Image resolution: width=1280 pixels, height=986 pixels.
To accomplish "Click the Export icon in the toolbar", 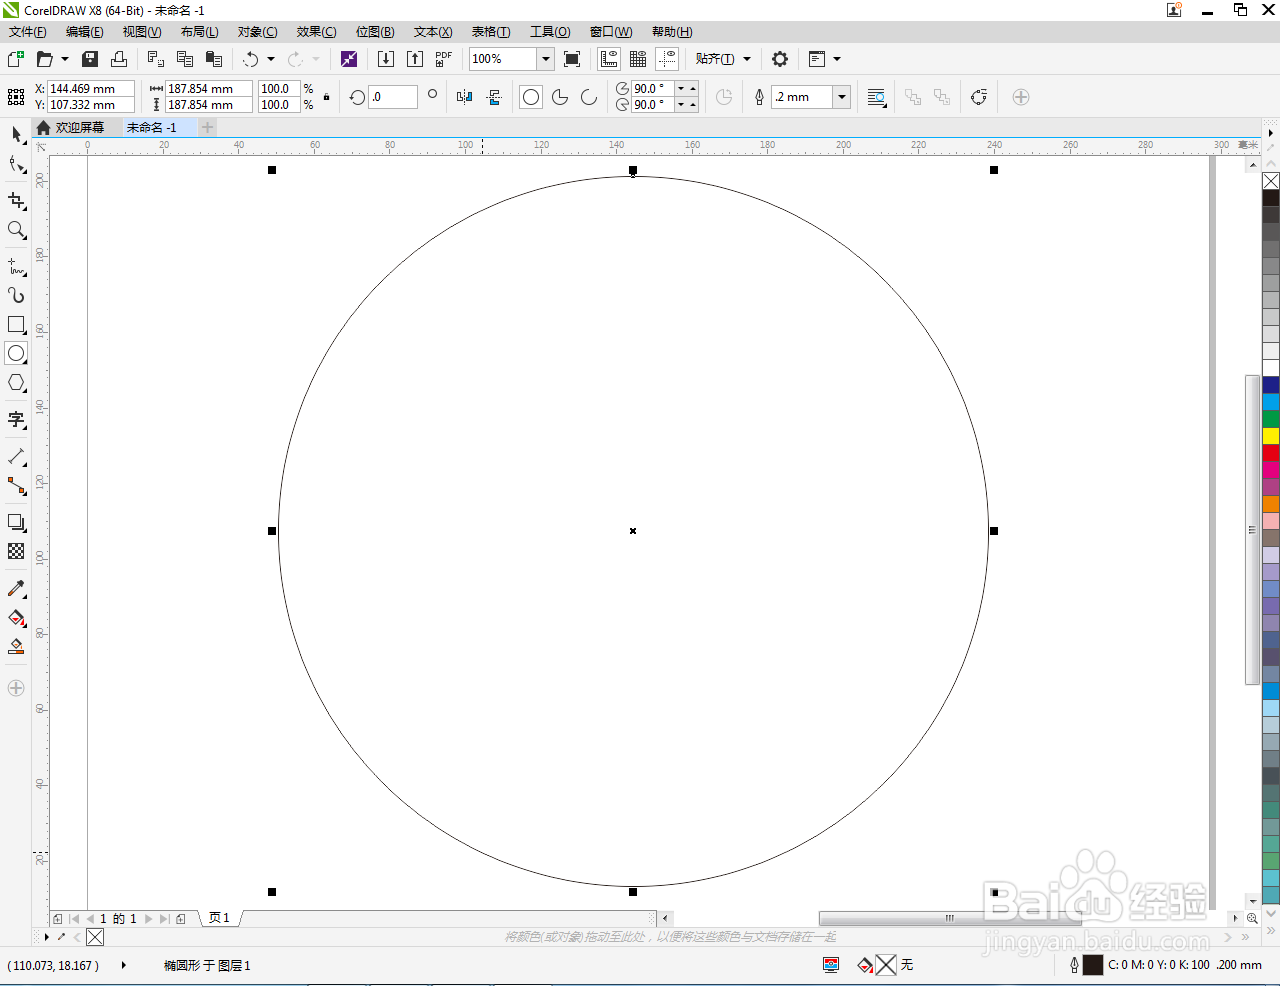I will pos(415,59).
